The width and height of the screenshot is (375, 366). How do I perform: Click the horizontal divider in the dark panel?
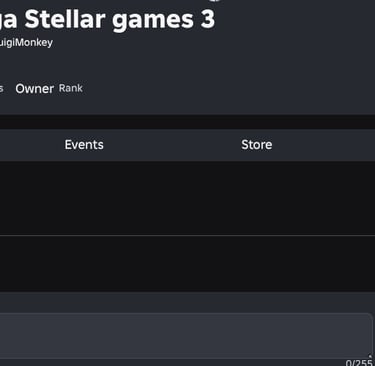click(187, 235)
